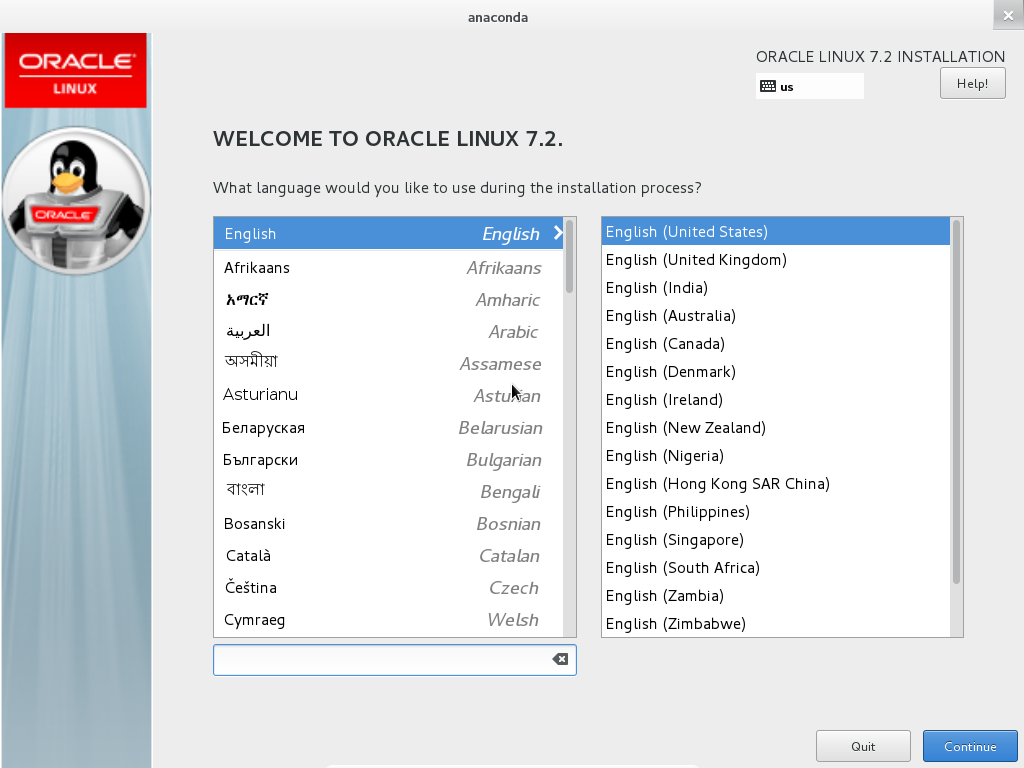The width and height of the screenshot is (1024, 768).
Task: Choose English (United States) locale
Action: 776,232
